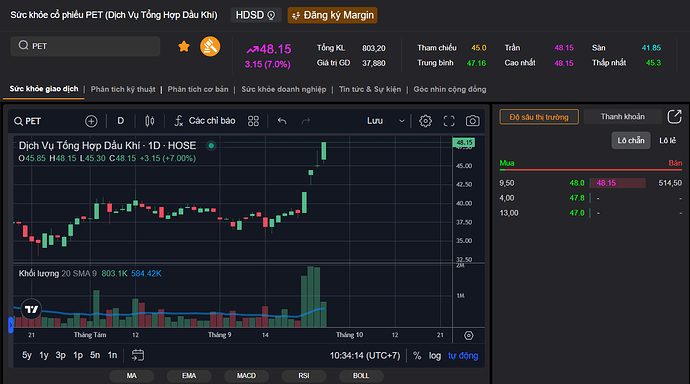Image resolution: width=690 pixels, height=384 pixels.
Task: Click the price scale settings icon
Action: click(469, 336)
